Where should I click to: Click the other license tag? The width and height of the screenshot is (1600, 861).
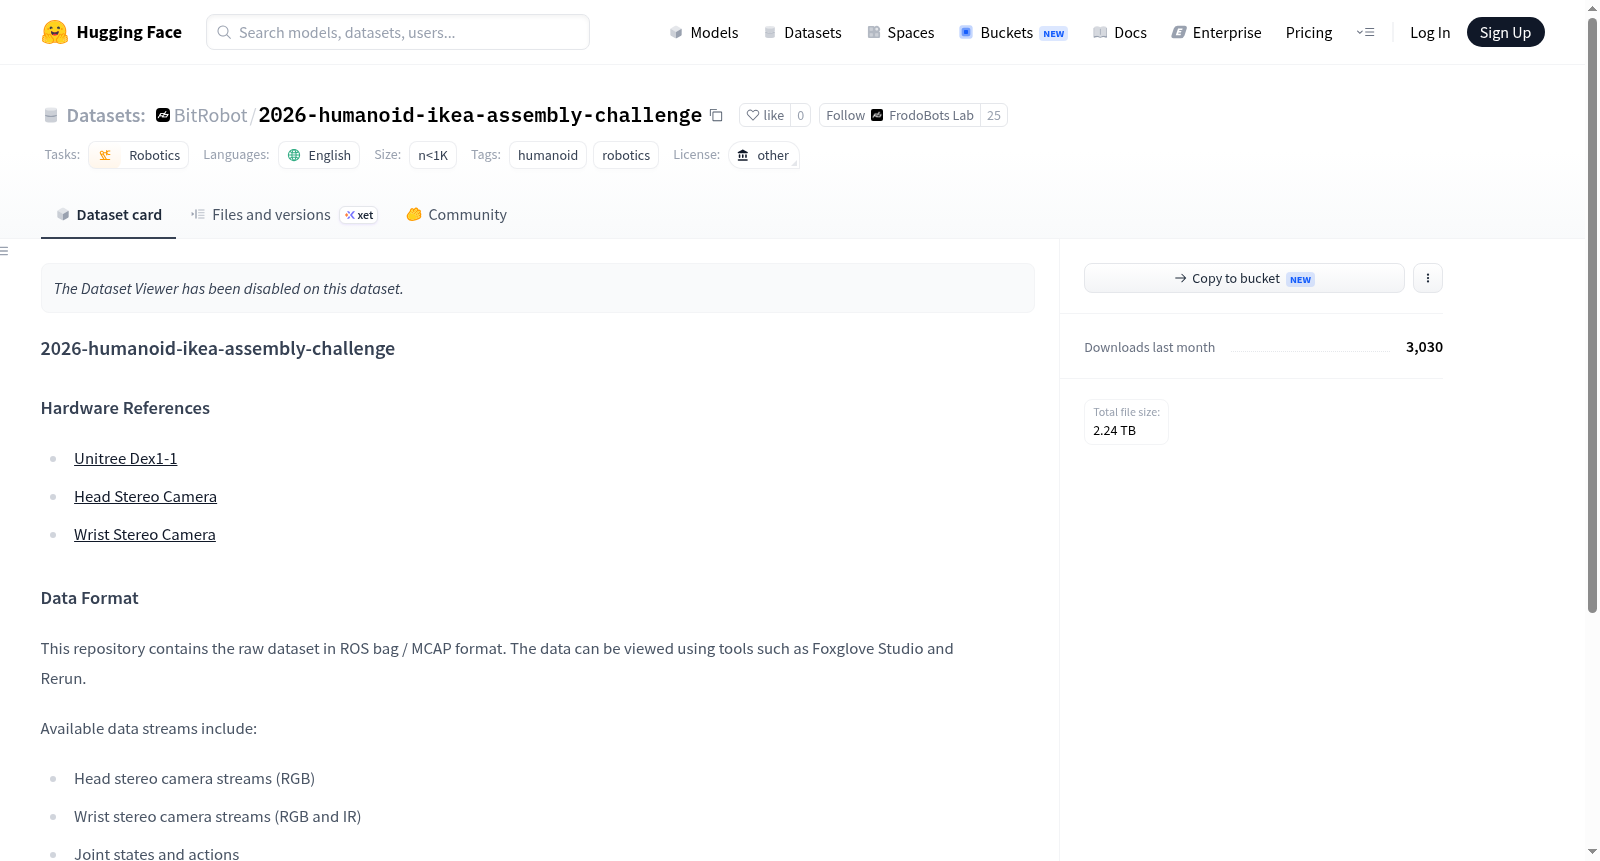click(x=763, y=155)
